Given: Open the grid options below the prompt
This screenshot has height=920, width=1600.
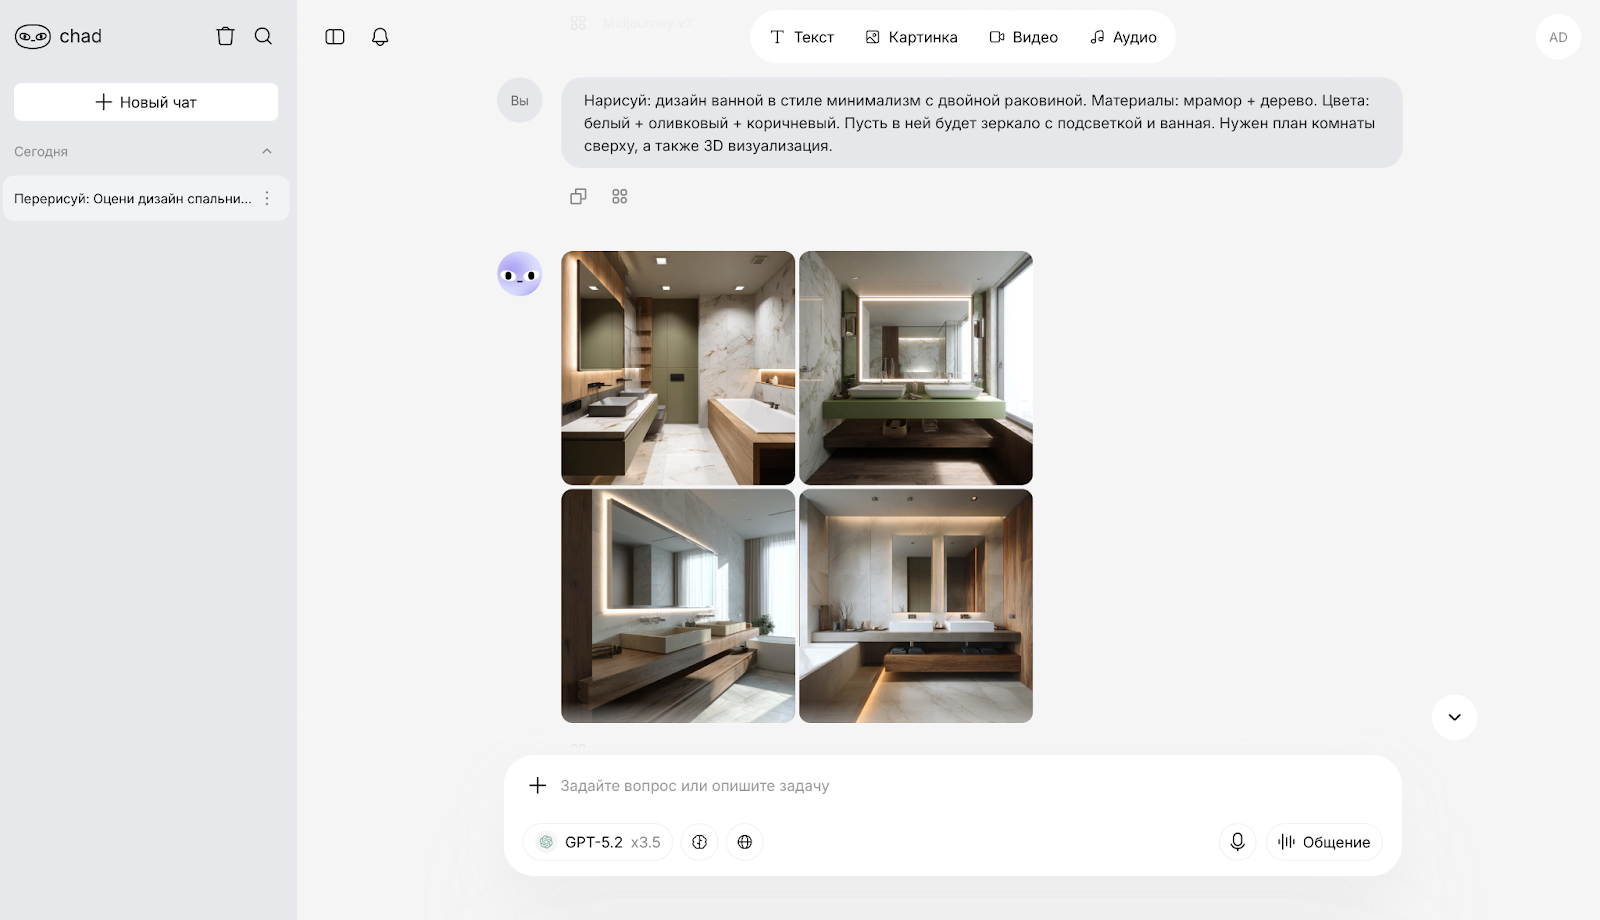Looking at the screenshot, I should tap(620, 196).
